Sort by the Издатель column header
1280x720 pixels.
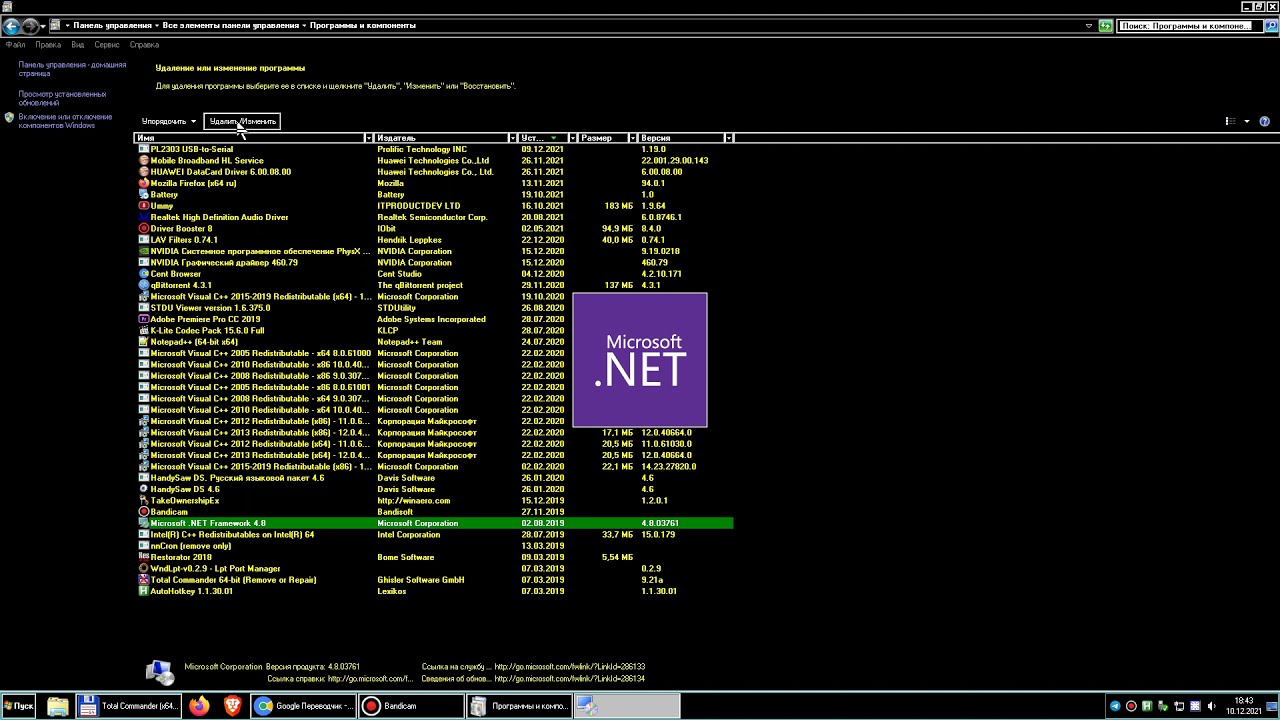pyautogui.click(x=441, y=138)
